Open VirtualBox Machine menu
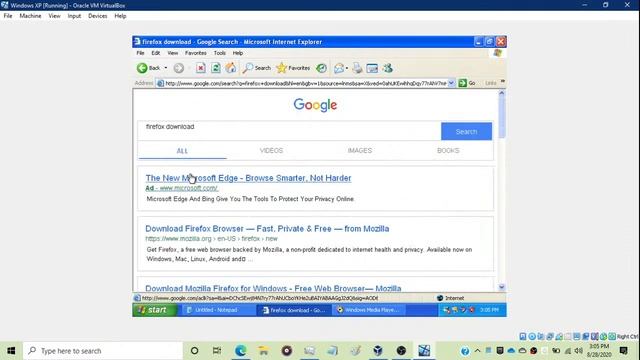The width and height of the screenshot is (640, 360). pos(30,16)
